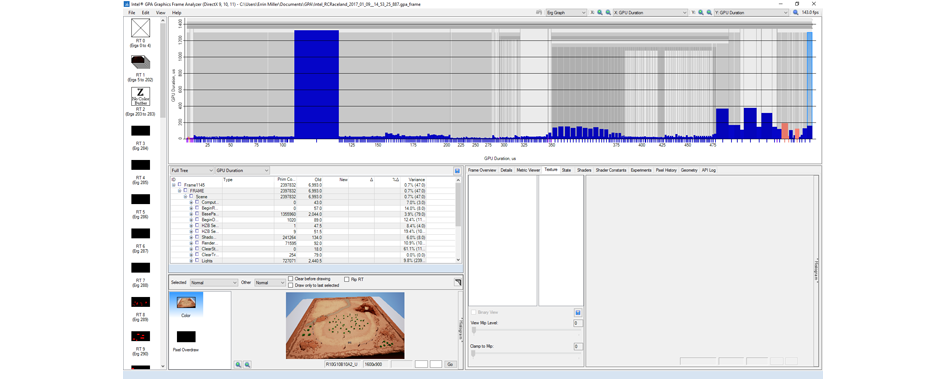
Task: Select the RT 0 crossed-box icon
Action: [140, 28]
